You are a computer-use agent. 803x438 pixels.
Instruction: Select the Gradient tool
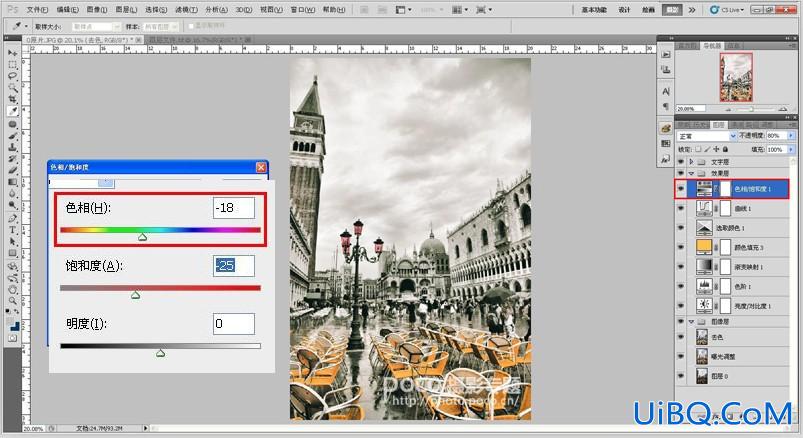coord(12,182)
